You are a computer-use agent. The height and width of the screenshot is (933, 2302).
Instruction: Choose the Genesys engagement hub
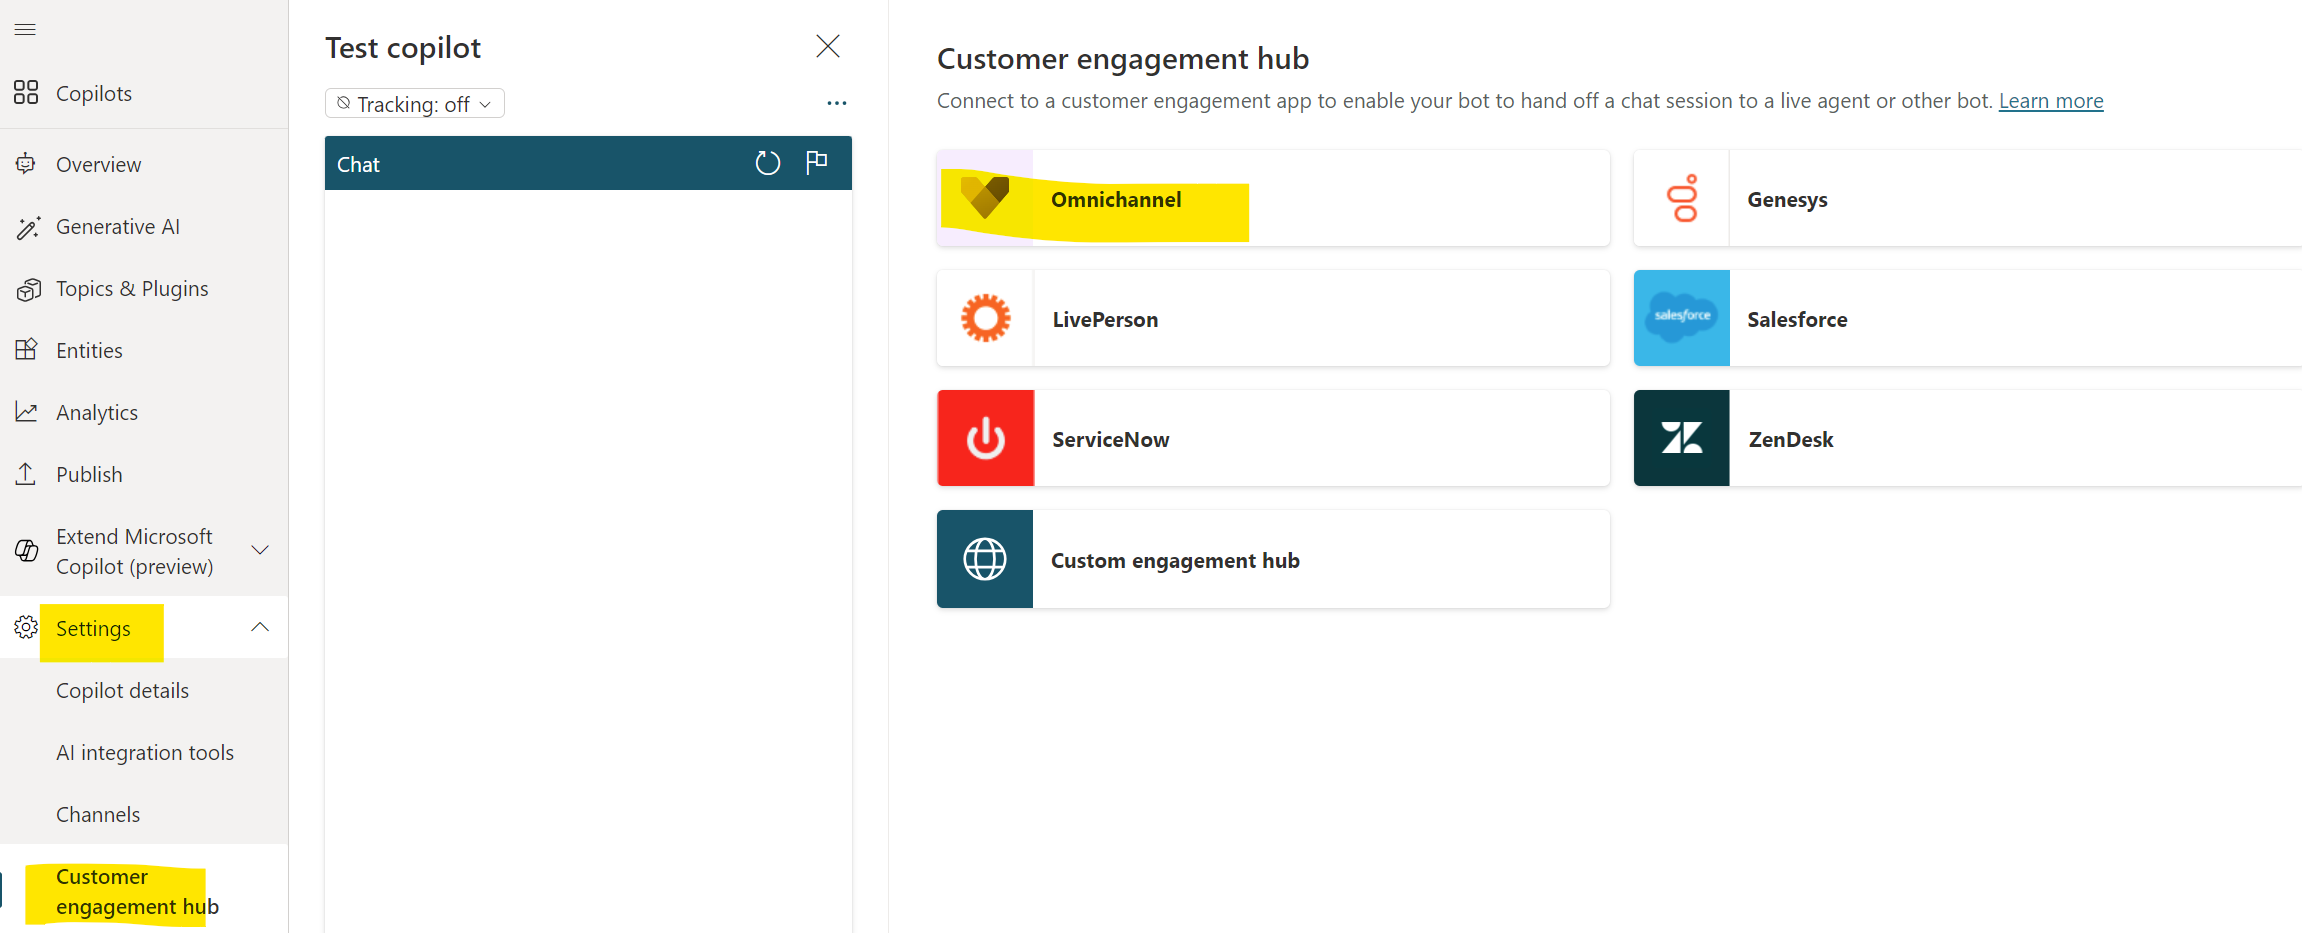1968,198
